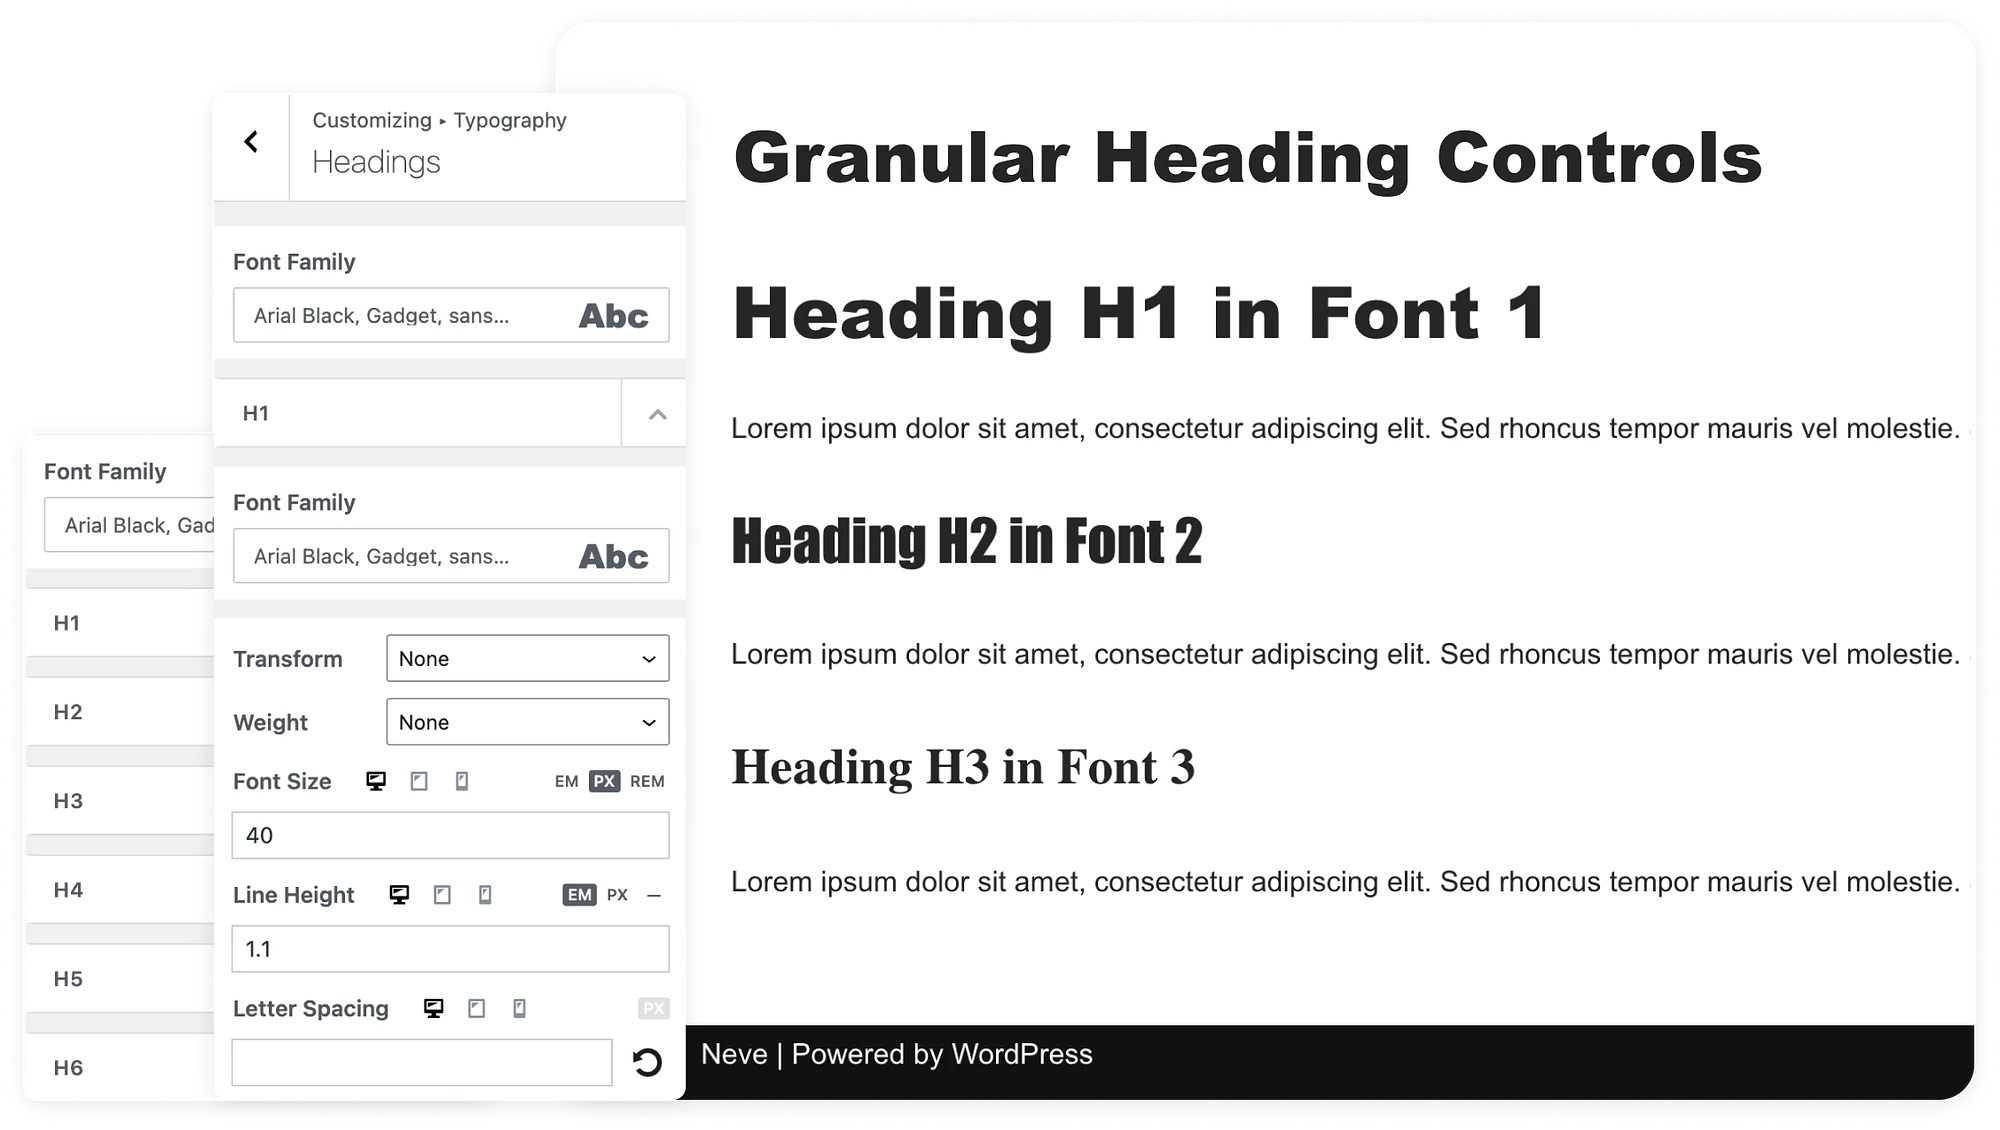The image size is (2000, 1130).
Task: Select PX unit for Line Height
Action: click(618, 894)
